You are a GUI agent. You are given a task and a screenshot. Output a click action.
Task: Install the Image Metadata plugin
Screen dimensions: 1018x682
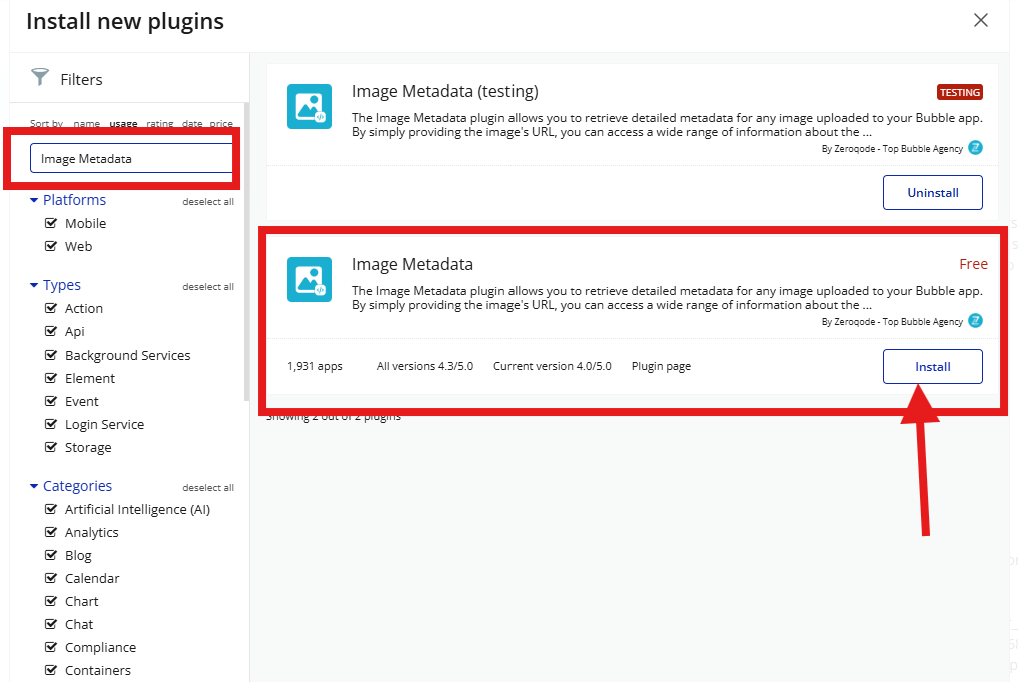tap(932, 366)
